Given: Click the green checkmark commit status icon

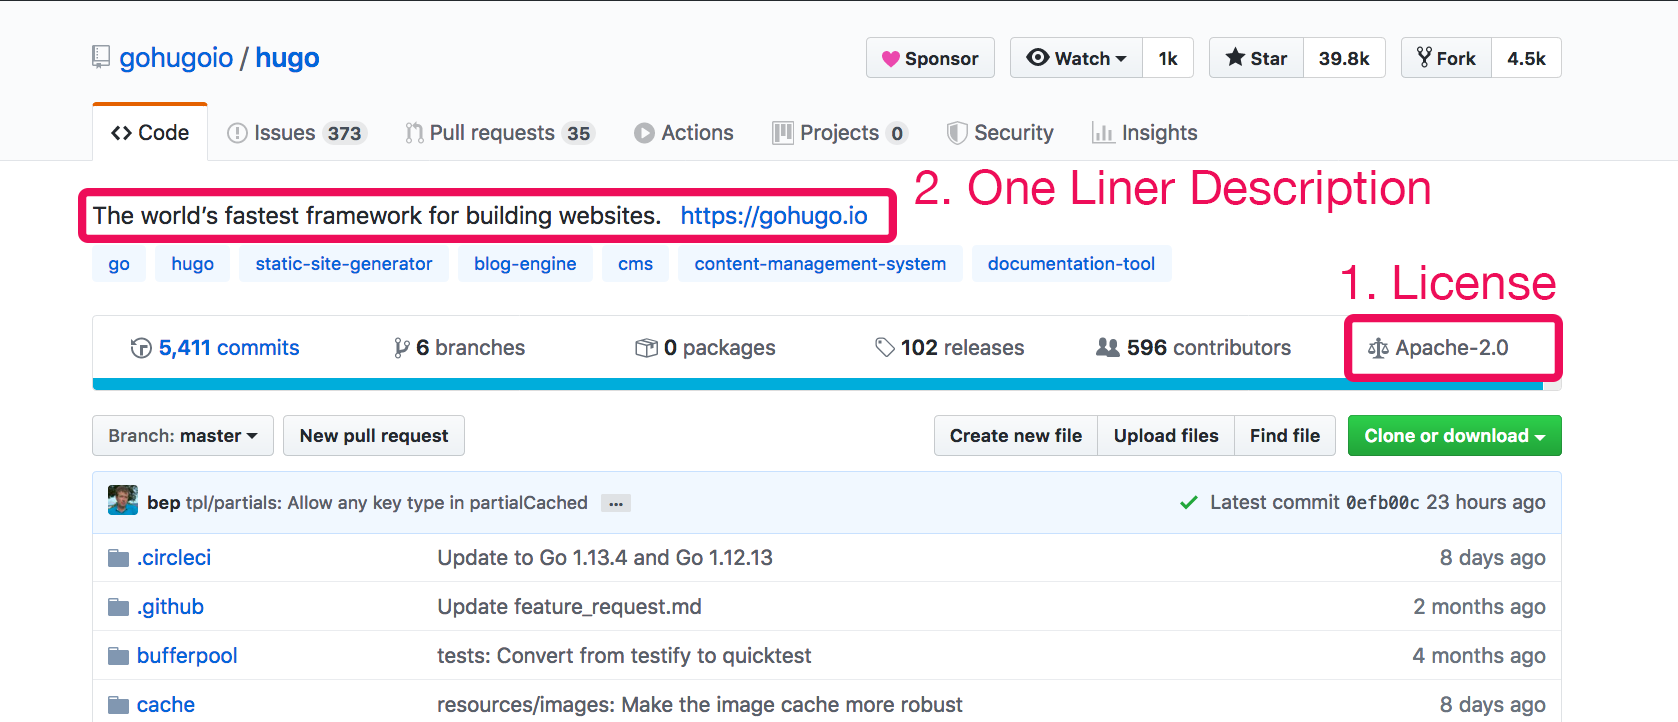Looking at the screenshot, I should [1188, 502].
